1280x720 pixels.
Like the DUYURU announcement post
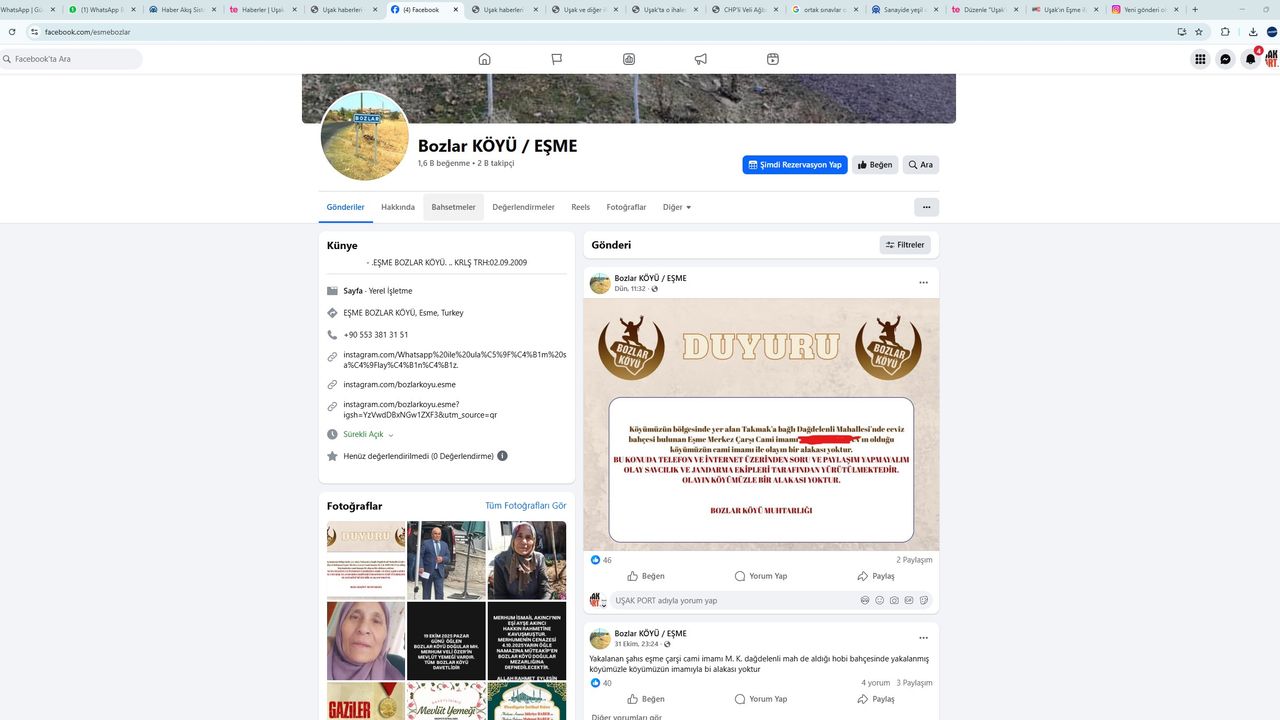coord(645,576)
